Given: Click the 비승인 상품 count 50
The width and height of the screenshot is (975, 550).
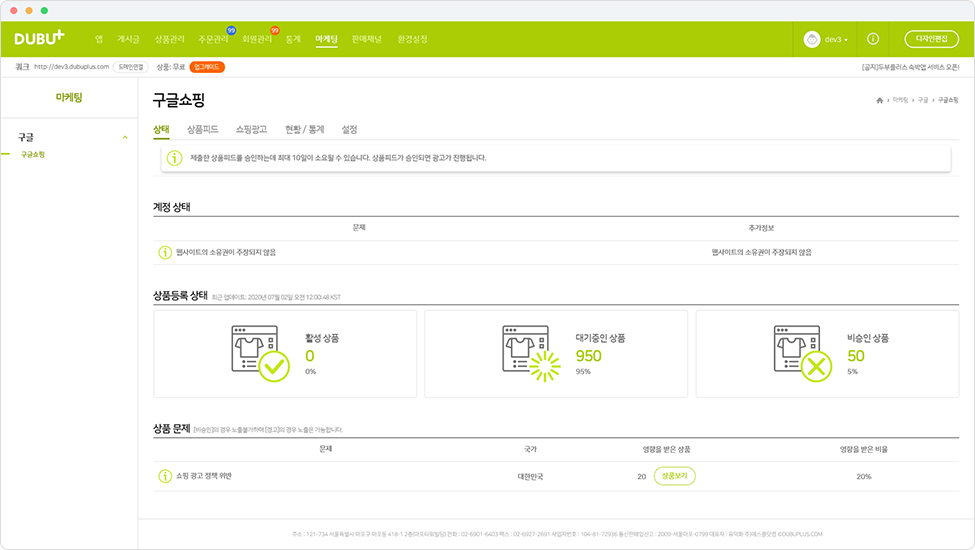Looking at the screenshot, I should tap(856, 356).
